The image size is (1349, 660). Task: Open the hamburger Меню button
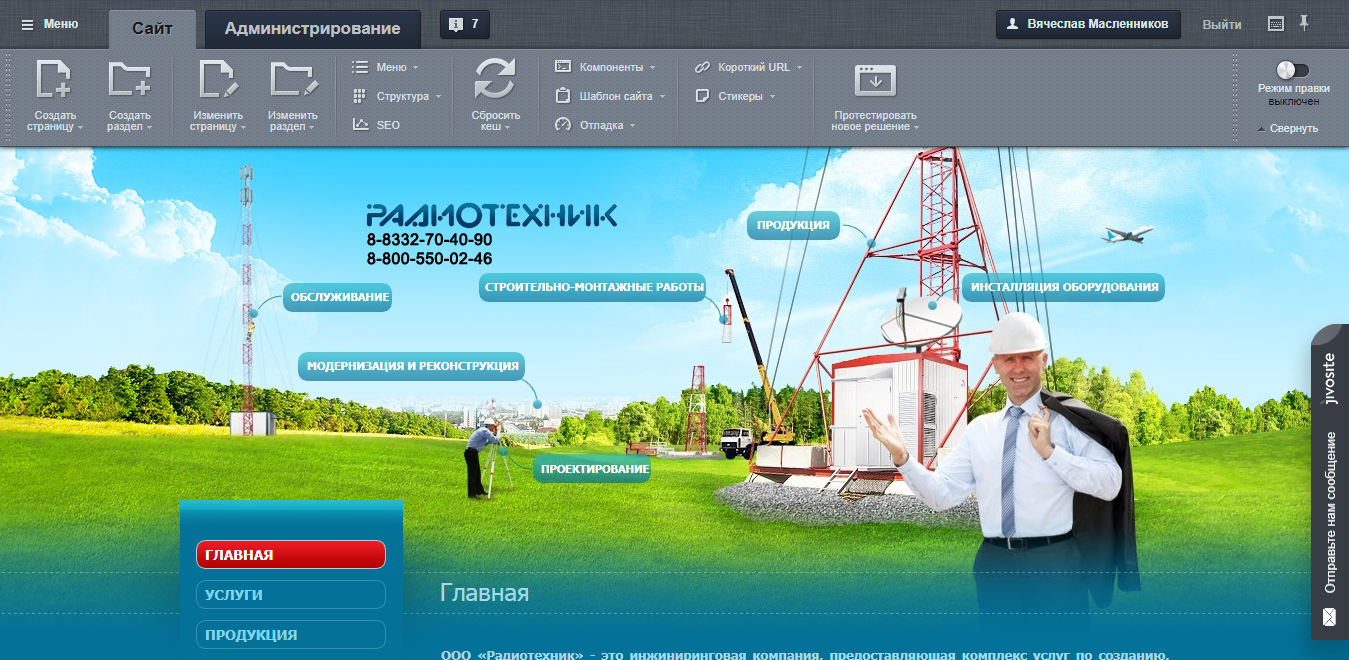[50, 24]
